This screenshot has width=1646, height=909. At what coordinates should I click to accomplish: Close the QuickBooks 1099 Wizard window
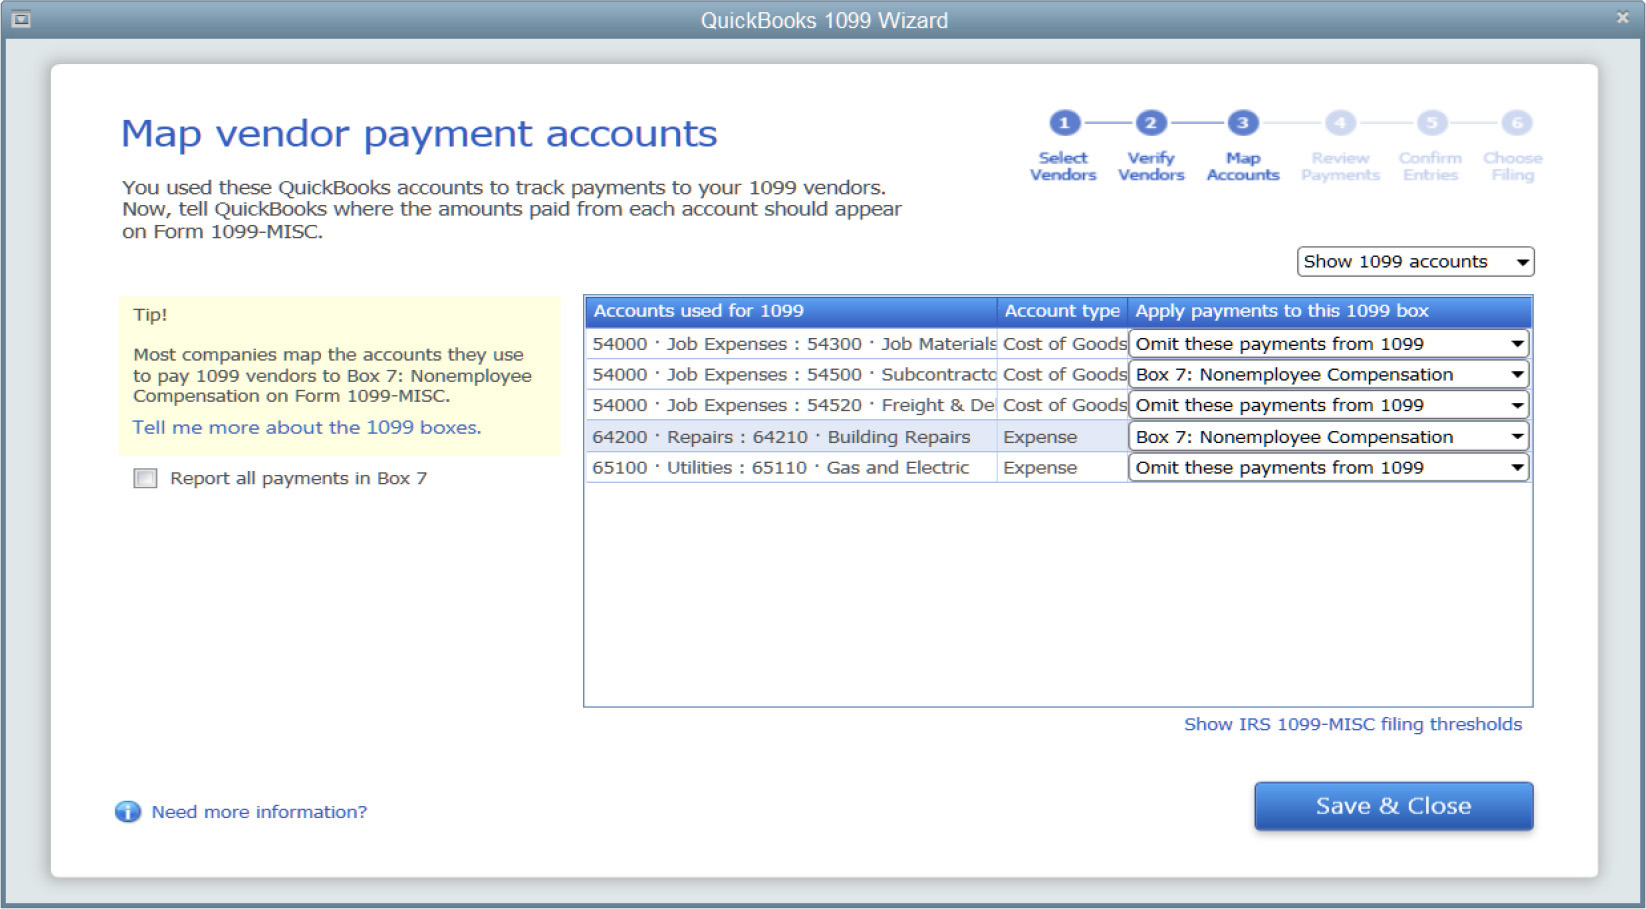pos(1622,18)
